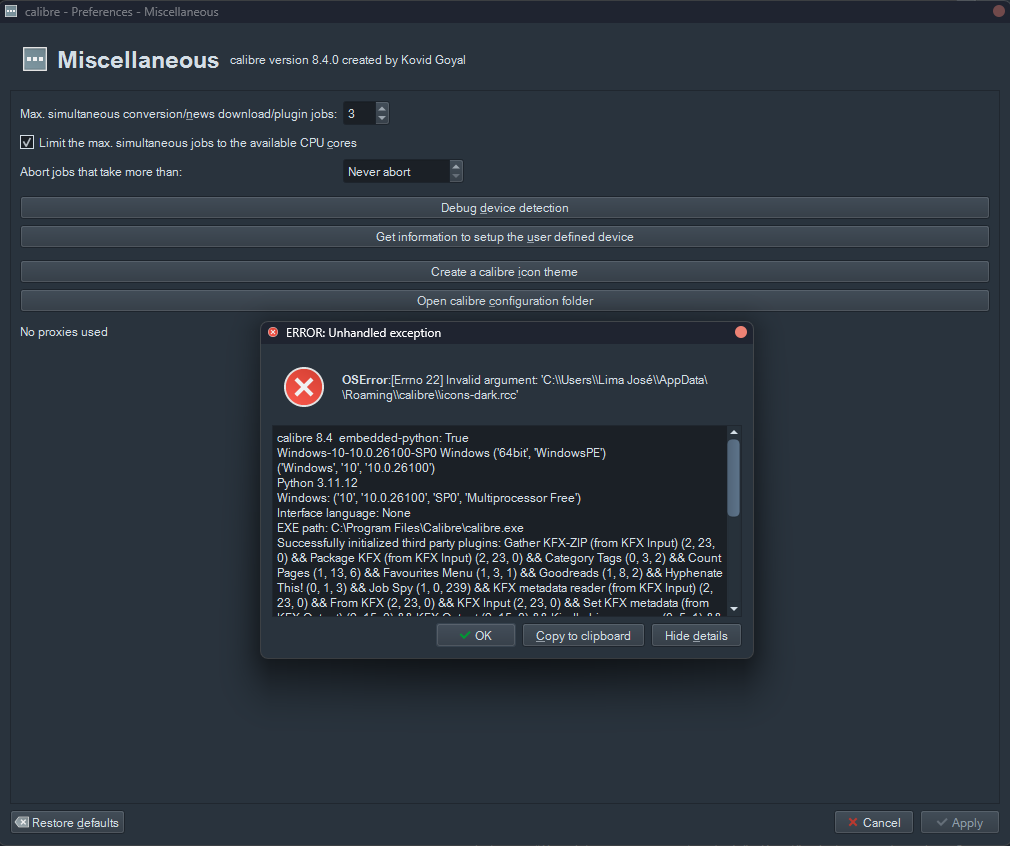Image resolution: width=1010 pixels, height=846 pixels.
Task: Click the EXE path line in details
Action: pos(400,528)
